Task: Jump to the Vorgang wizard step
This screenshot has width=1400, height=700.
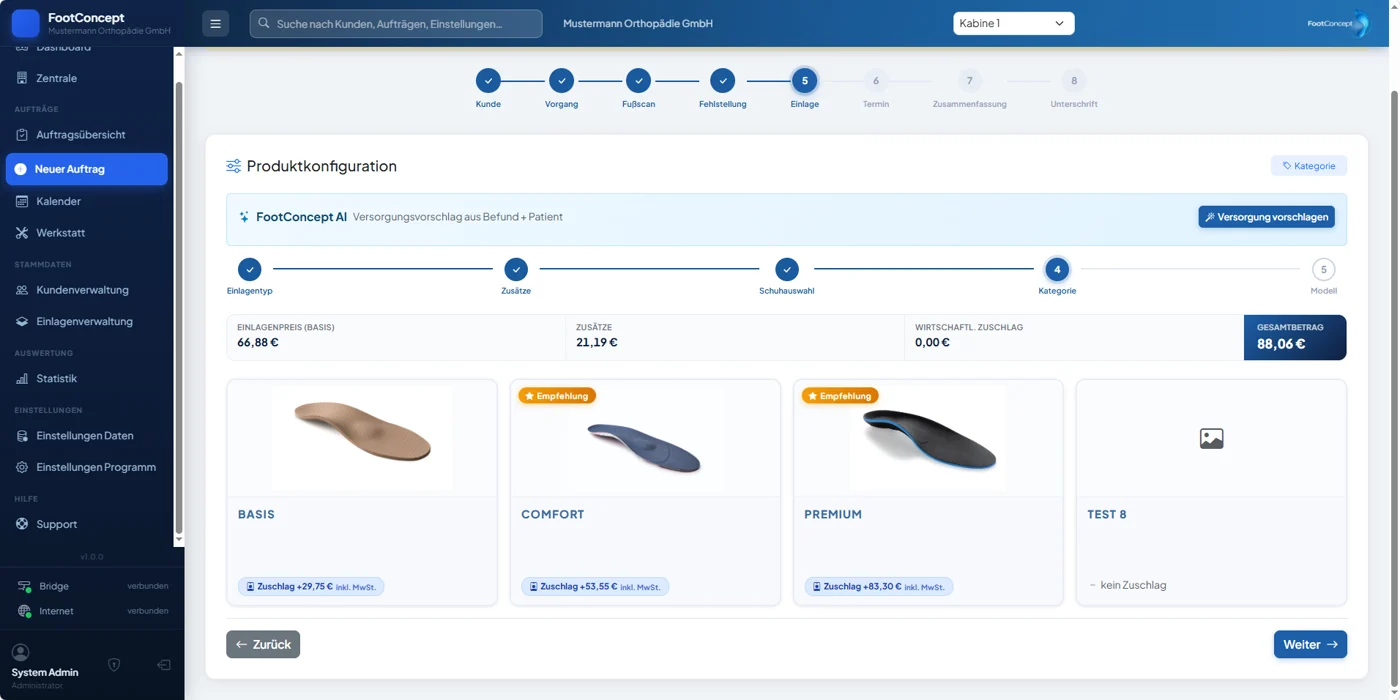Action: tap(561, 81)
